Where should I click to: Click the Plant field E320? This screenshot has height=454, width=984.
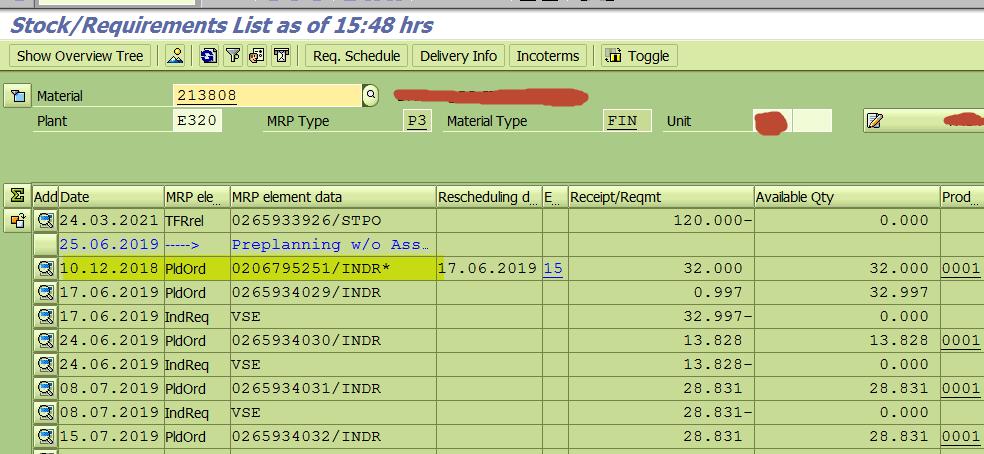point(197,121)
